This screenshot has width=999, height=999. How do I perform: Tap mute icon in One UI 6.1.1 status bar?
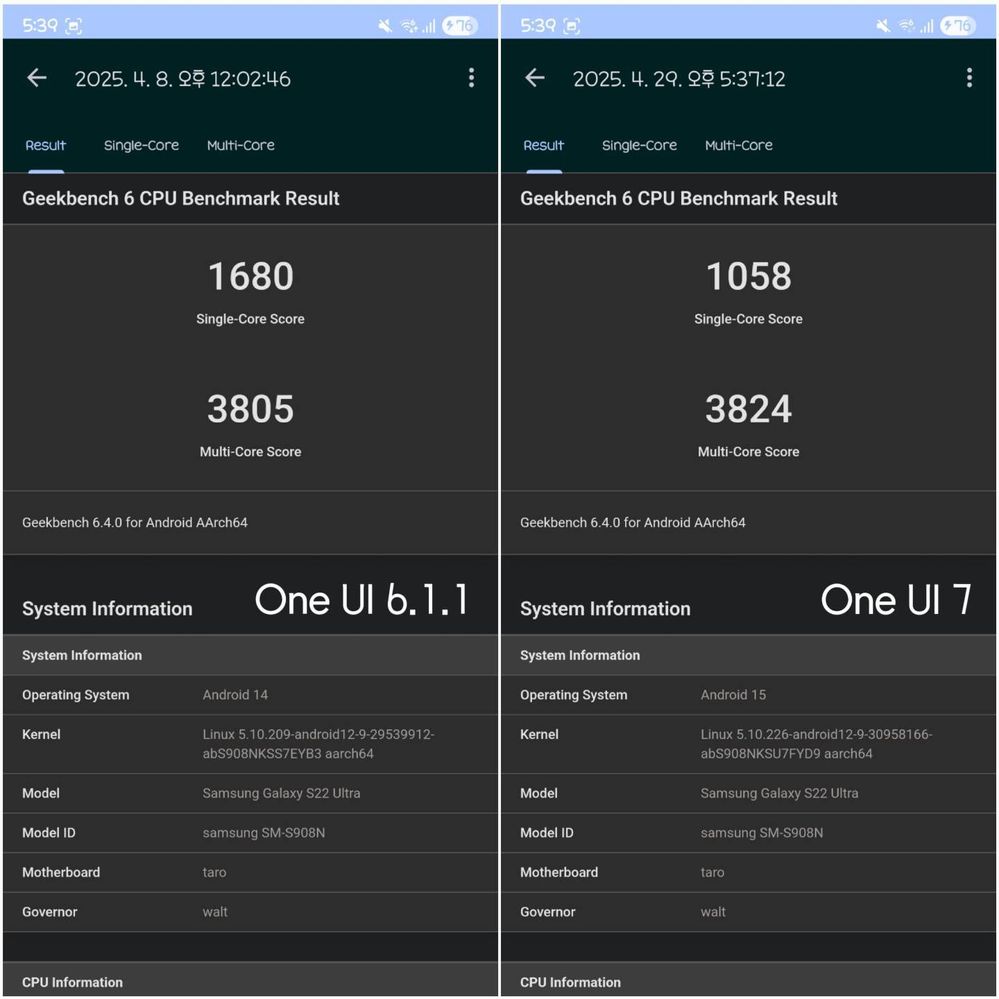pos(385,25)
